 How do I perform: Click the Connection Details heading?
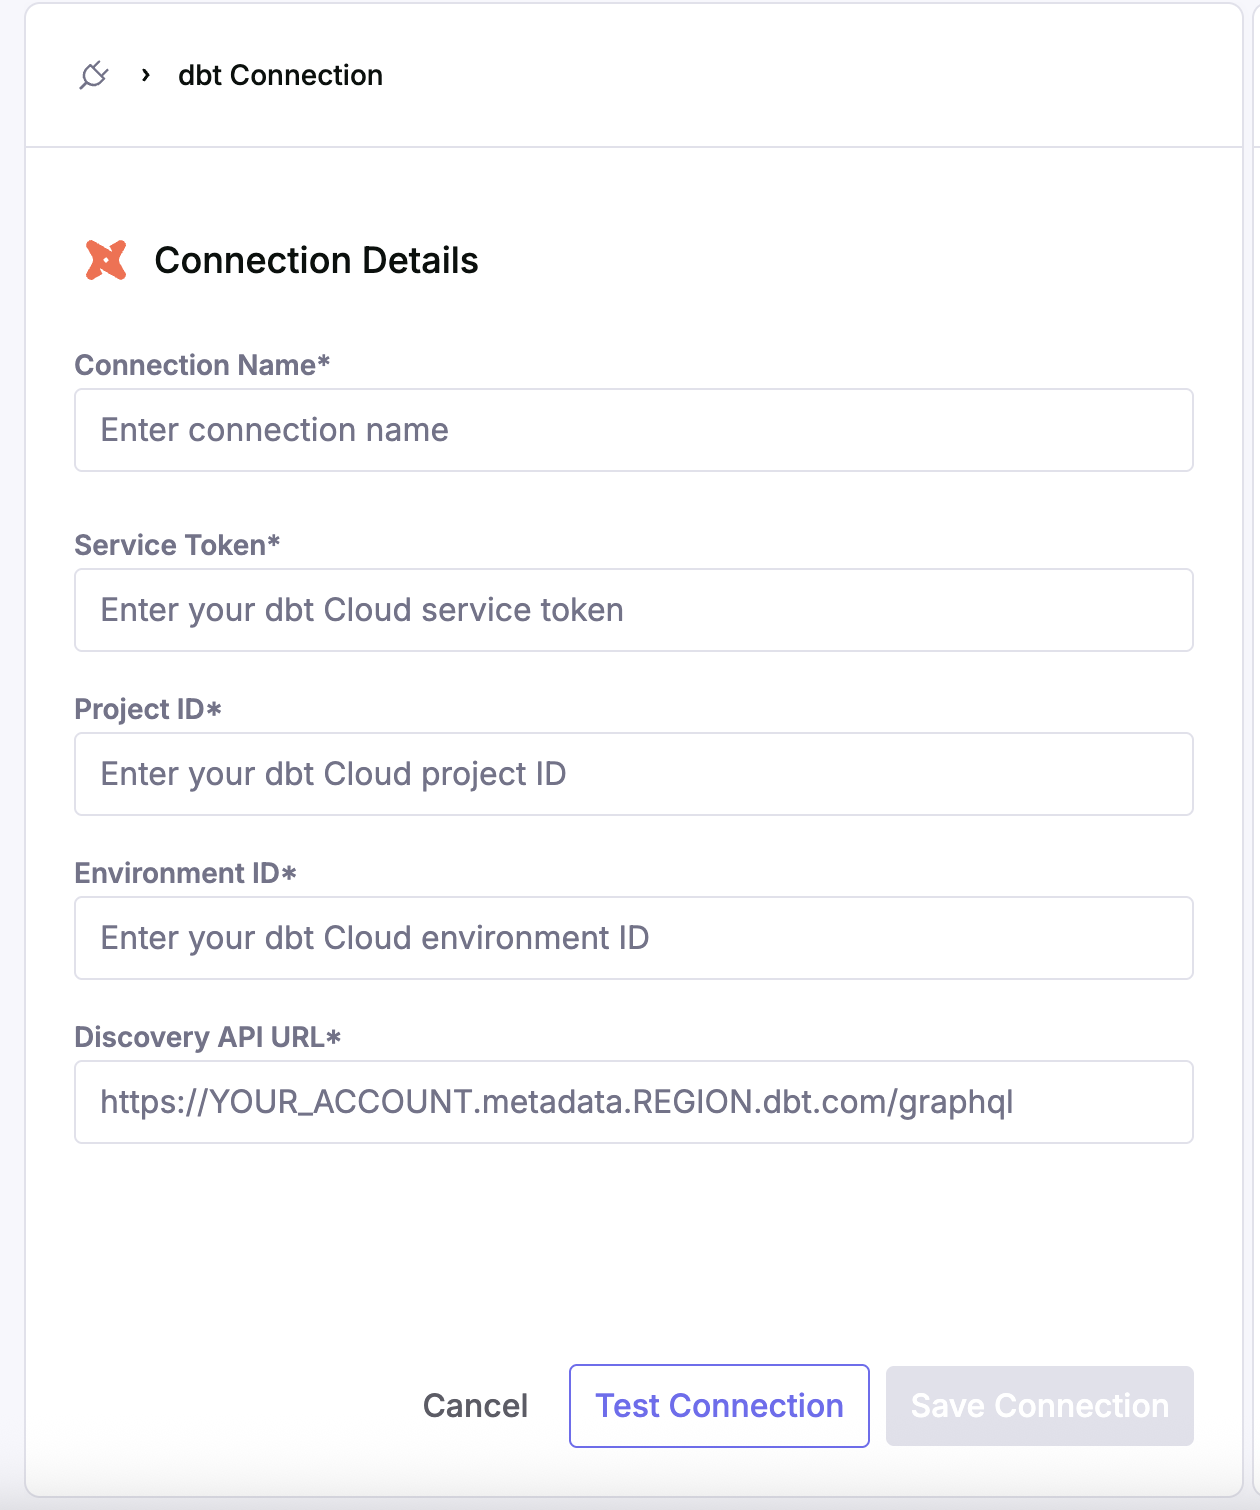pyautogui.click(x=316, y=260)
